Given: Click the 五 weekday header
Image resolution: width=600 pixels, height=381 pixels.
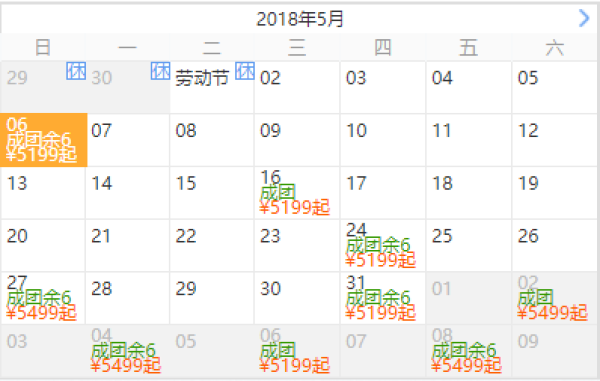Looking at the screenshot, I should coord(468,47).
